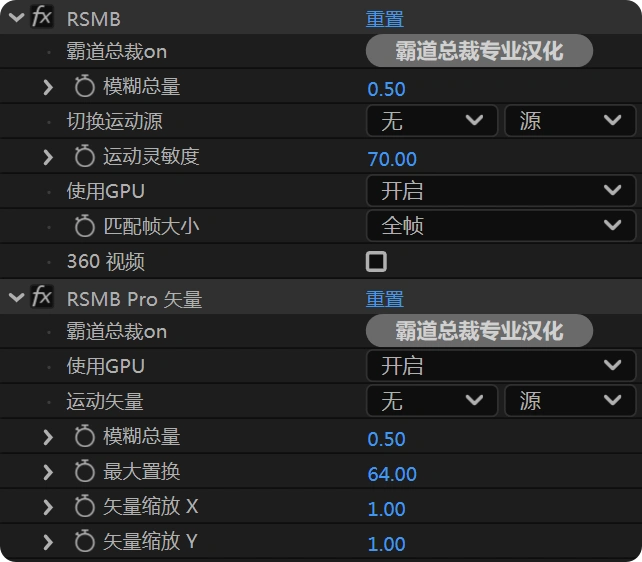Click the 运动矢量 label

click(x=105, y=401)
